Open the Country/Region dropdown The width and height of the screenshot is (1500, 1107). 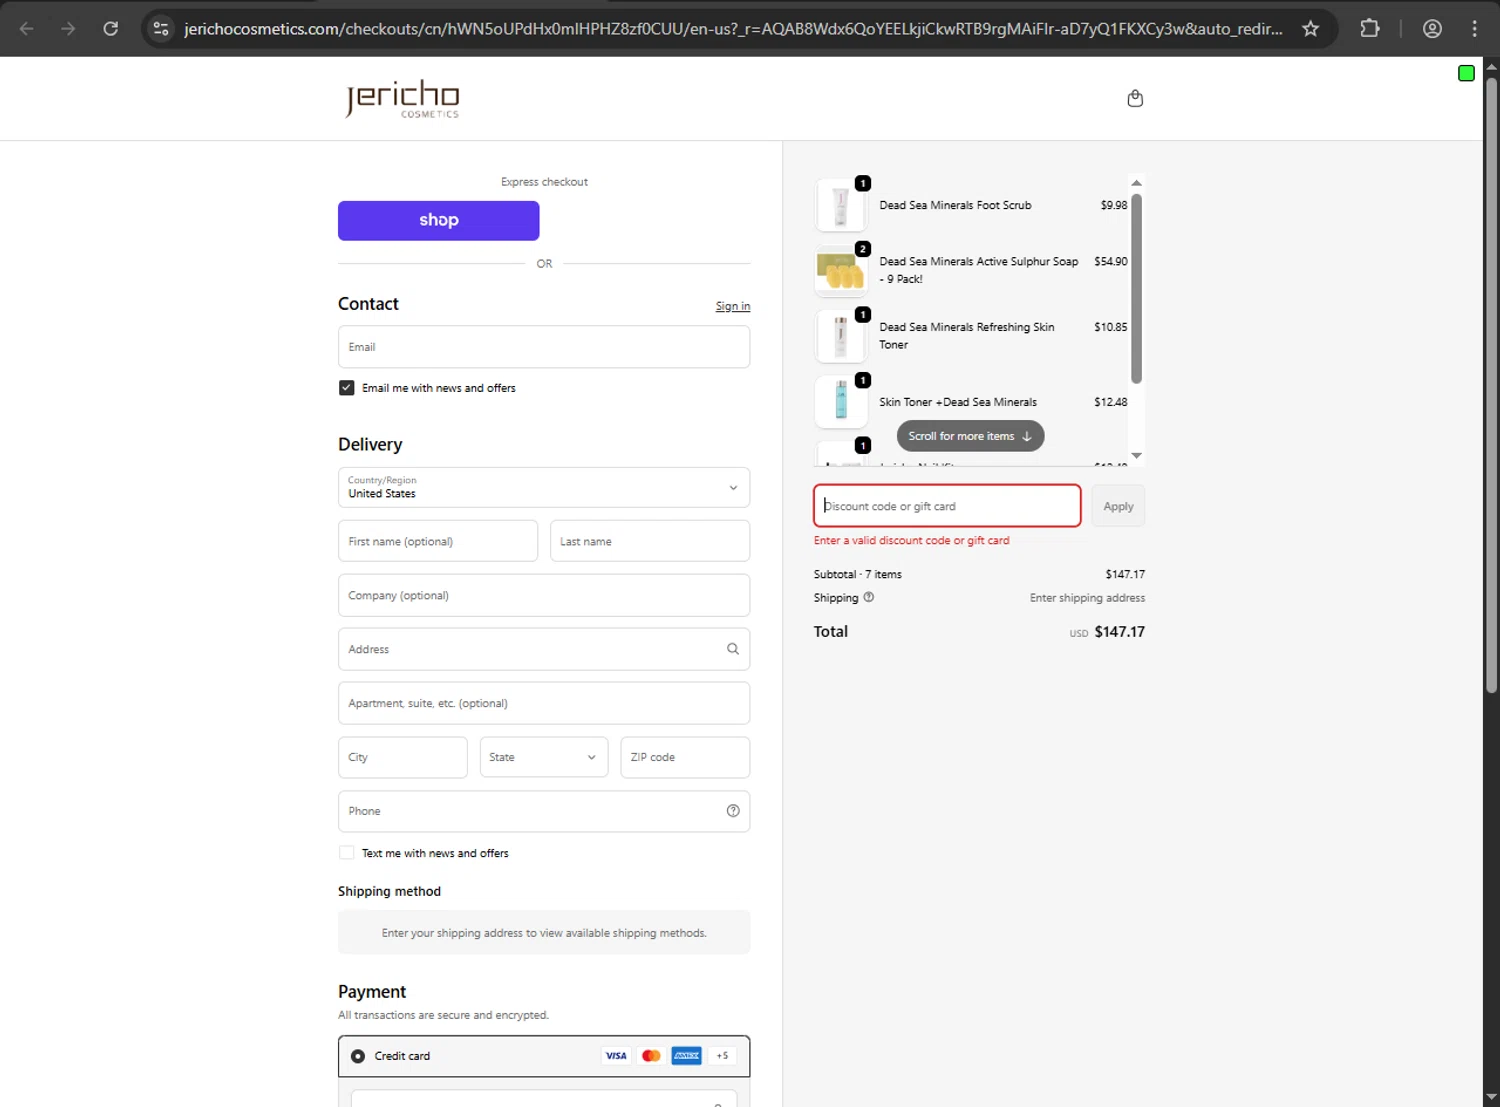pyautogui.click(x=544, y=488)
